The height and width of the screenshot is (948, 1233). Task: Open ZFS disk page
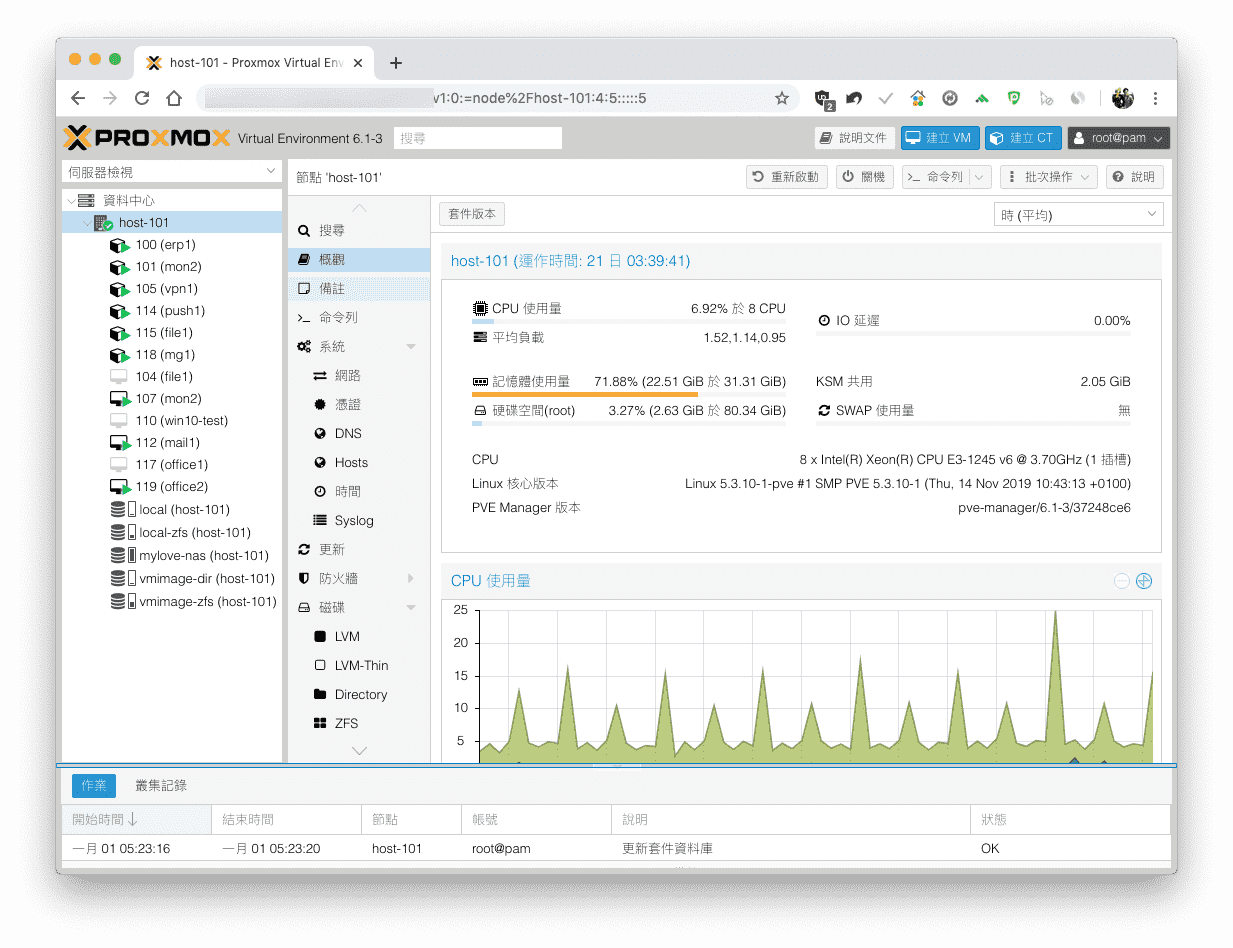click(x=359, y=723)
